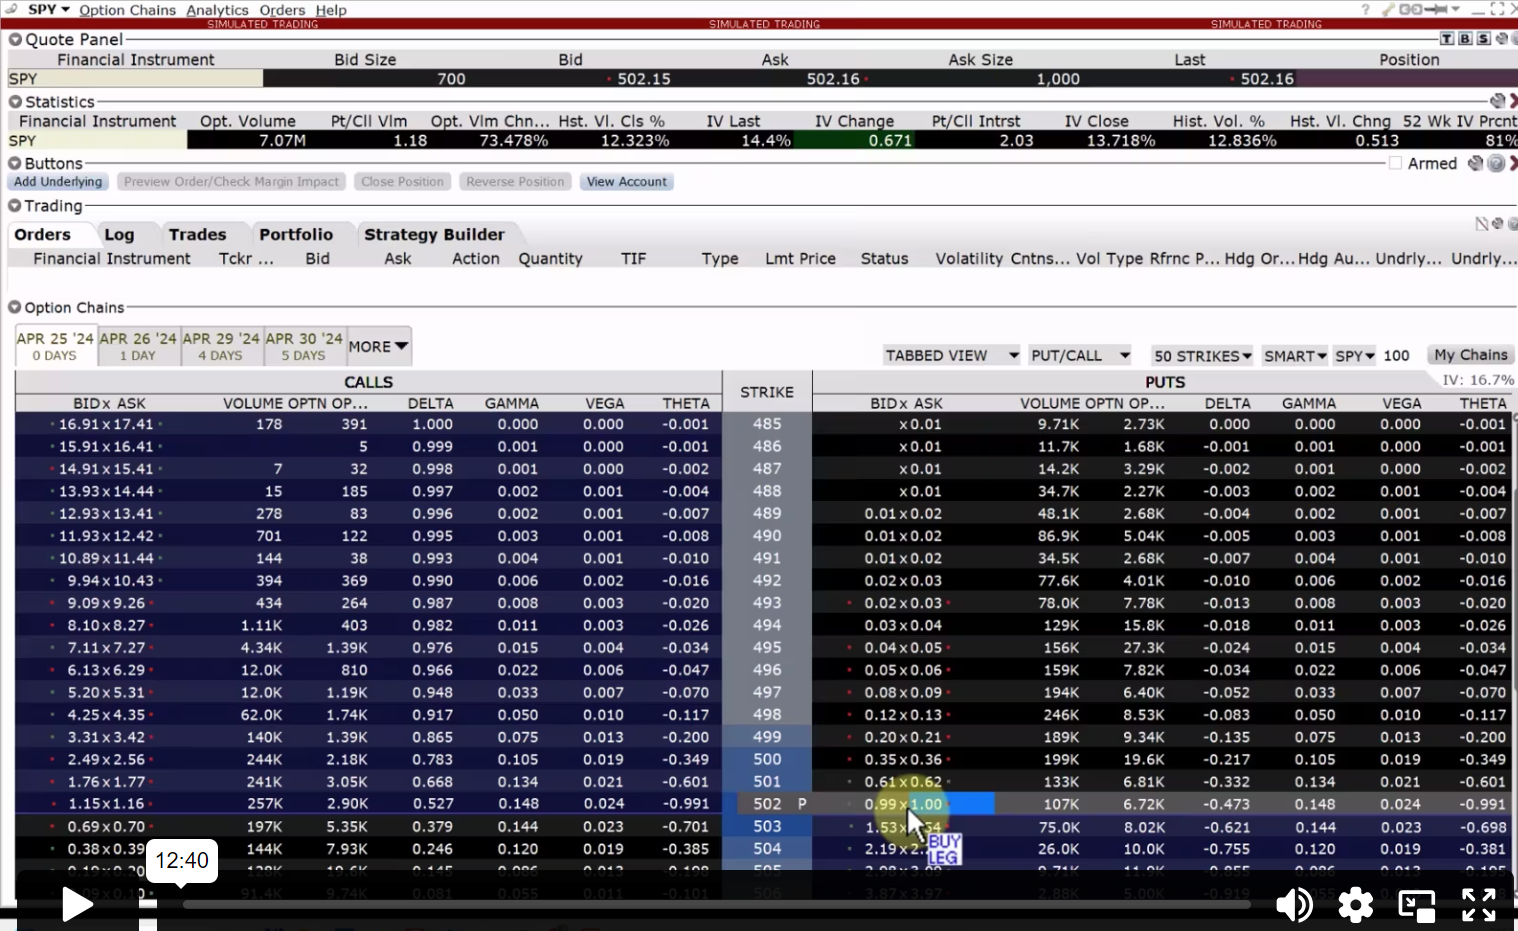The width and height of the screenshot is (1518, 931).
Task: Enable the Armed checkbox
Action: click(1395, 163)
